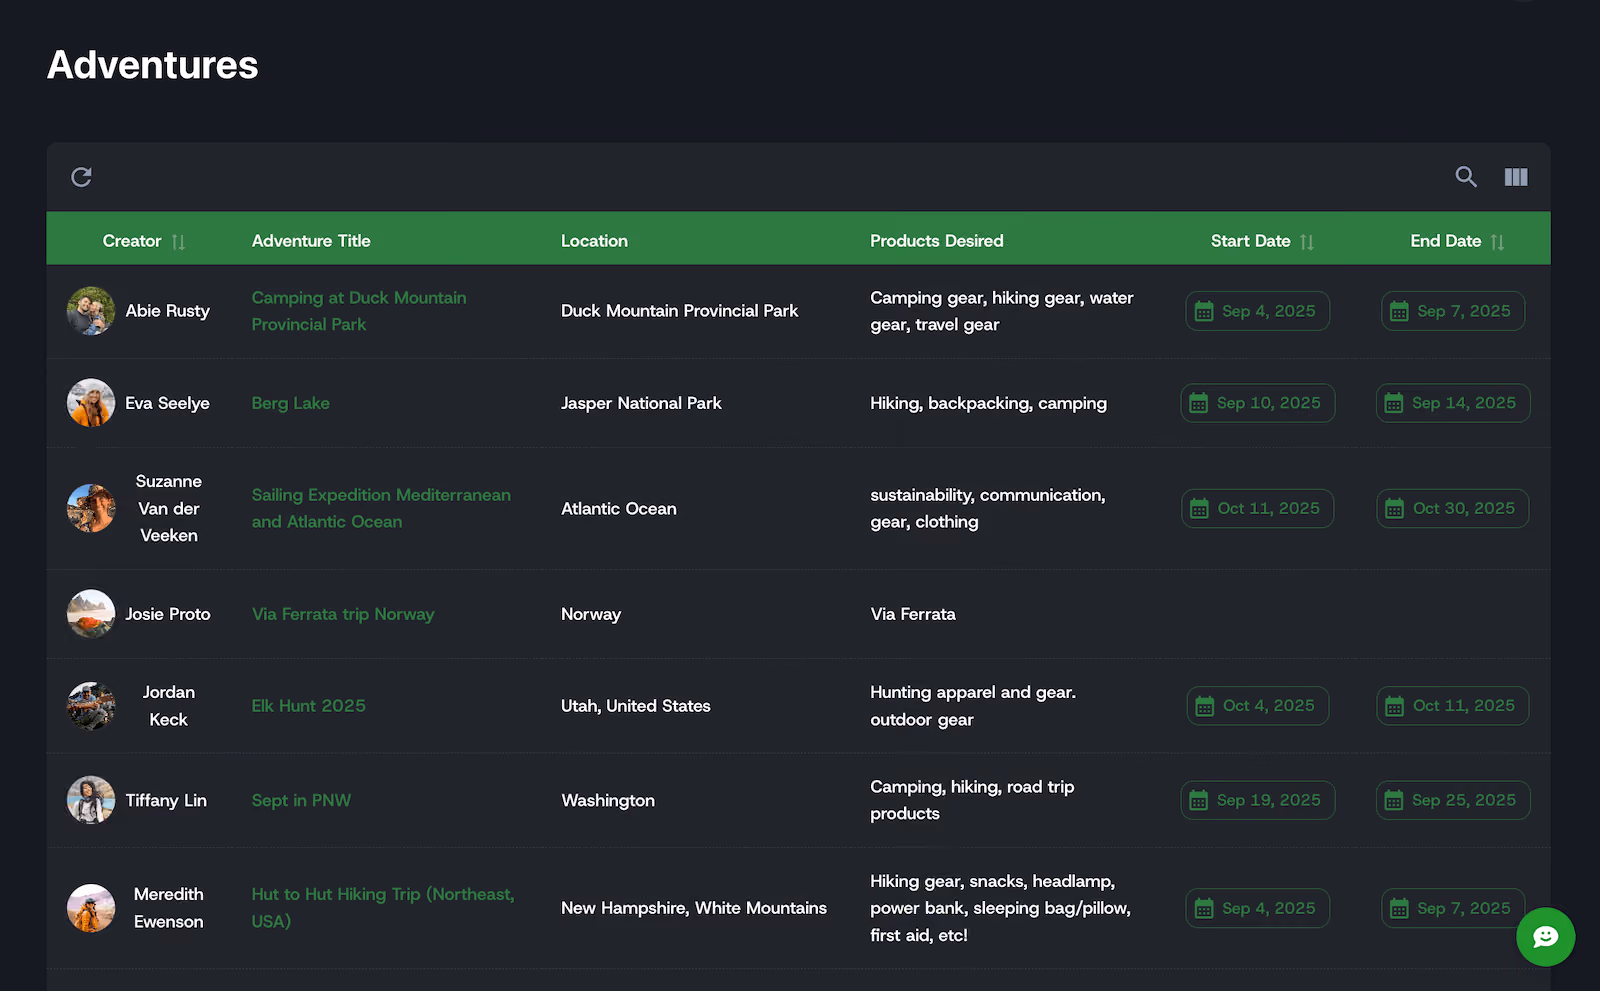Image resolution: width=1600 pixels, height=991 pixels.
Task: Open the table search icon
Action: (1466, 177)
